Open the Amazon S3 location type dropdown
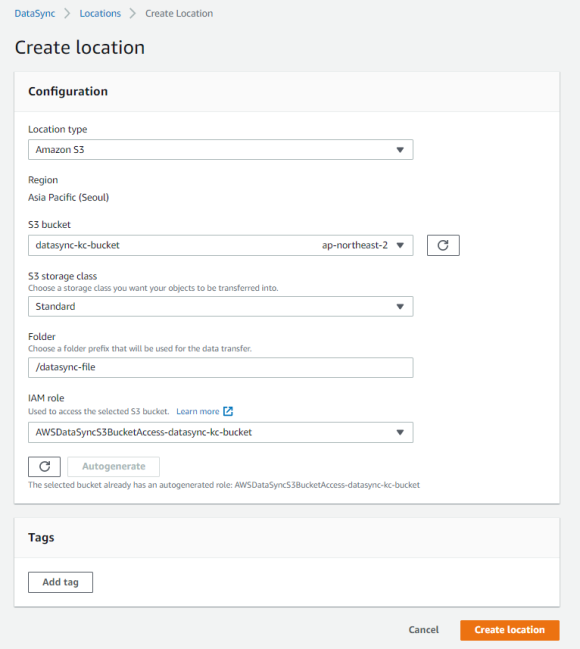The height and width of the screenshot is (649, 580). tap(221, 149)
